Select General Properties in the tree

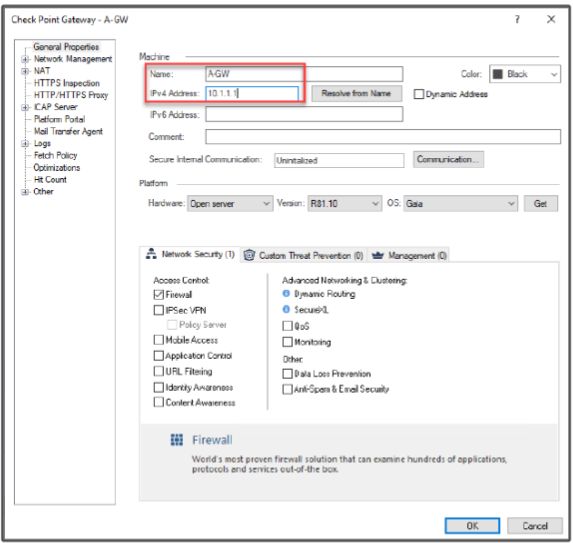pos(66,47)
